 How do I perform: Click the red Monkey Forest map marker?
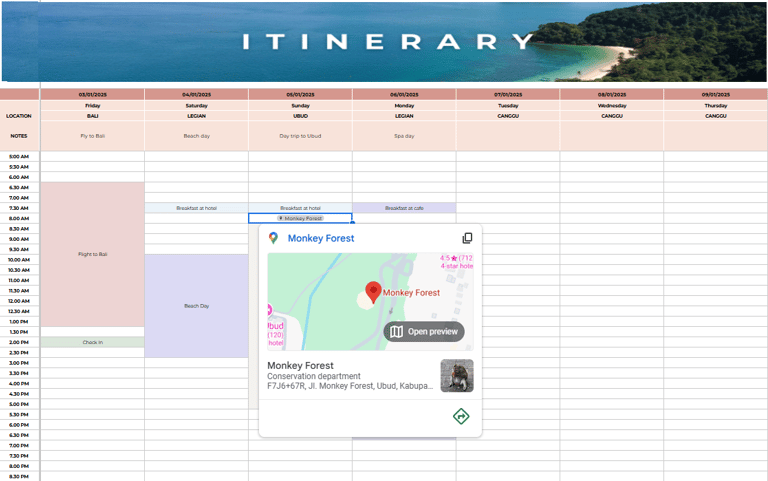(x=373, y=292)
